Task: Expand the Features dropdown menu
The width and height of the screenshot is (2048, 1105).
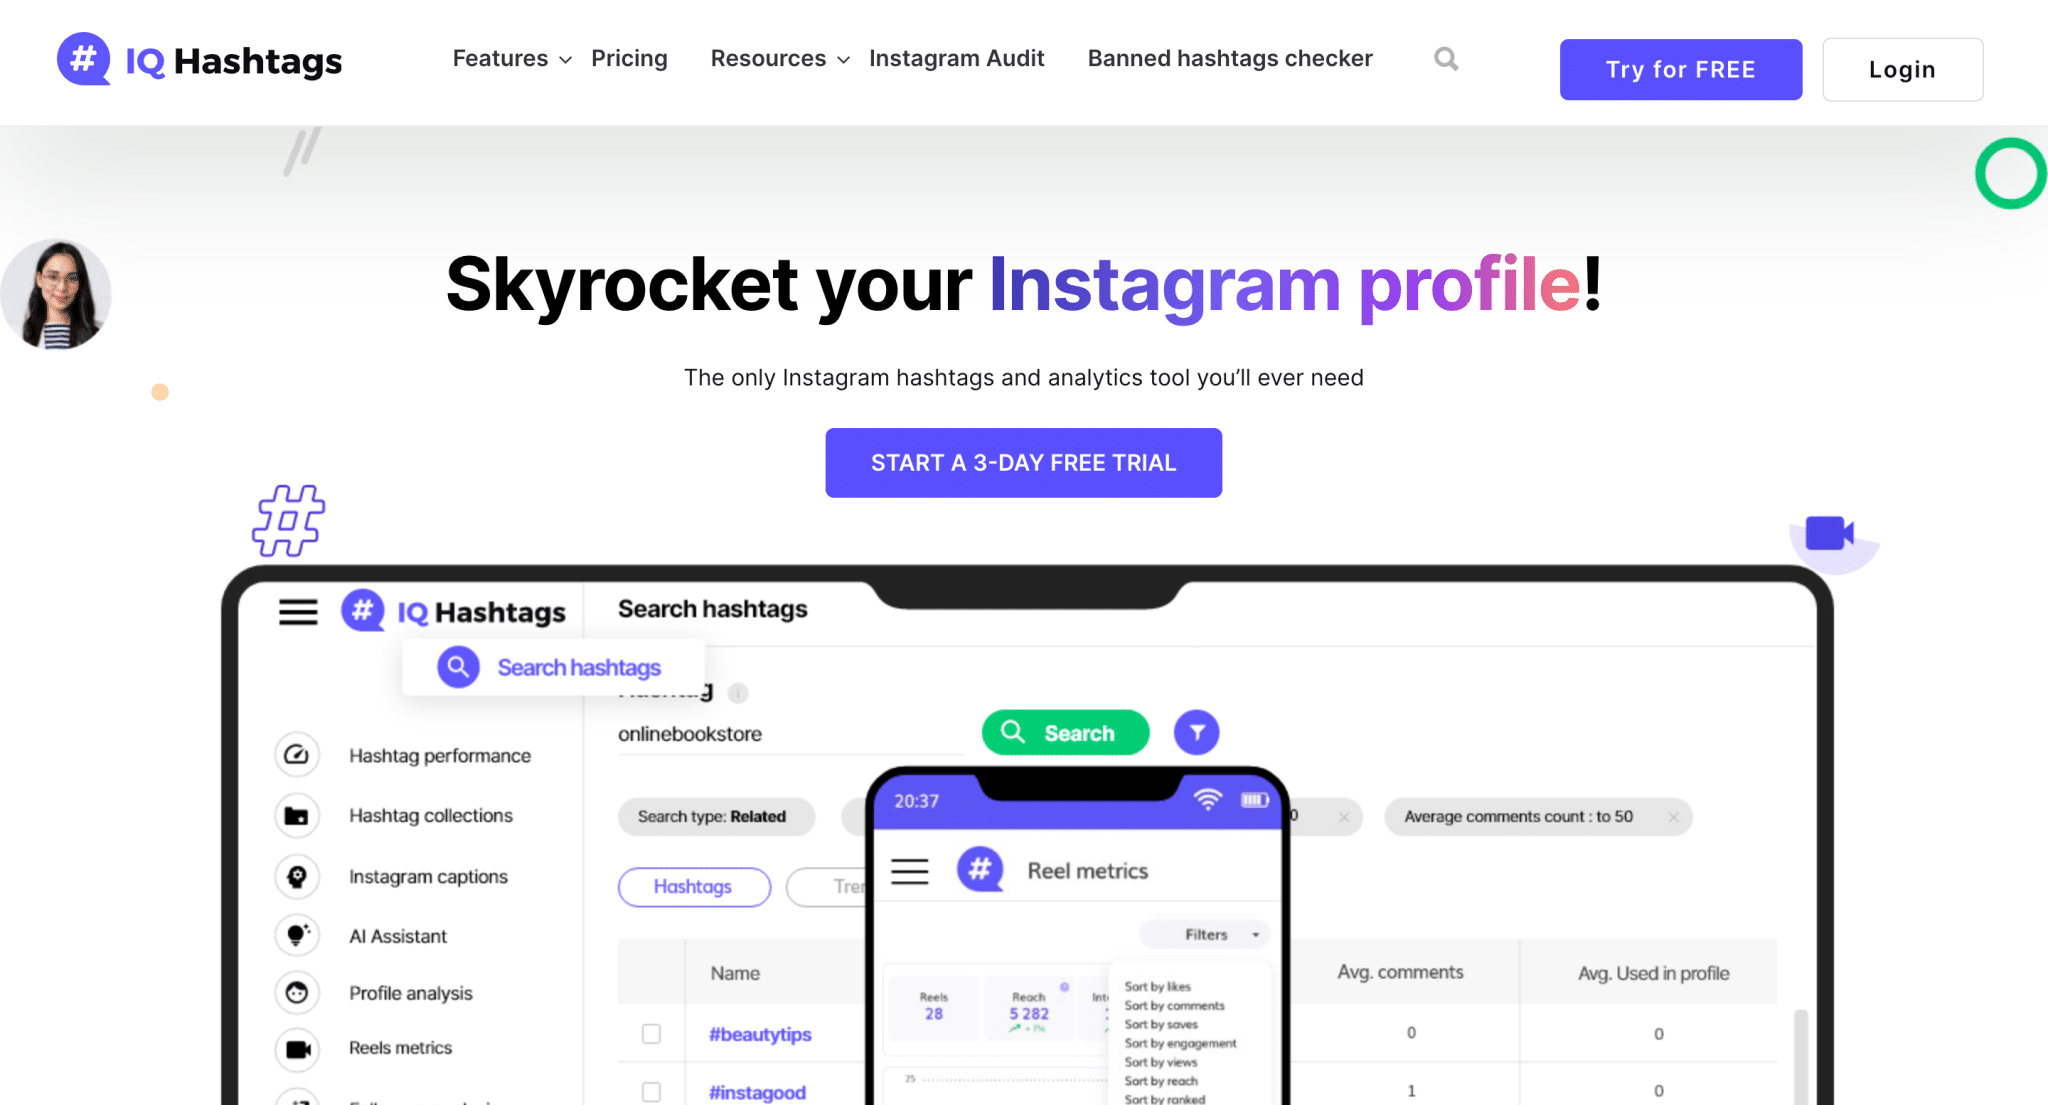Action: click(508, 59)
